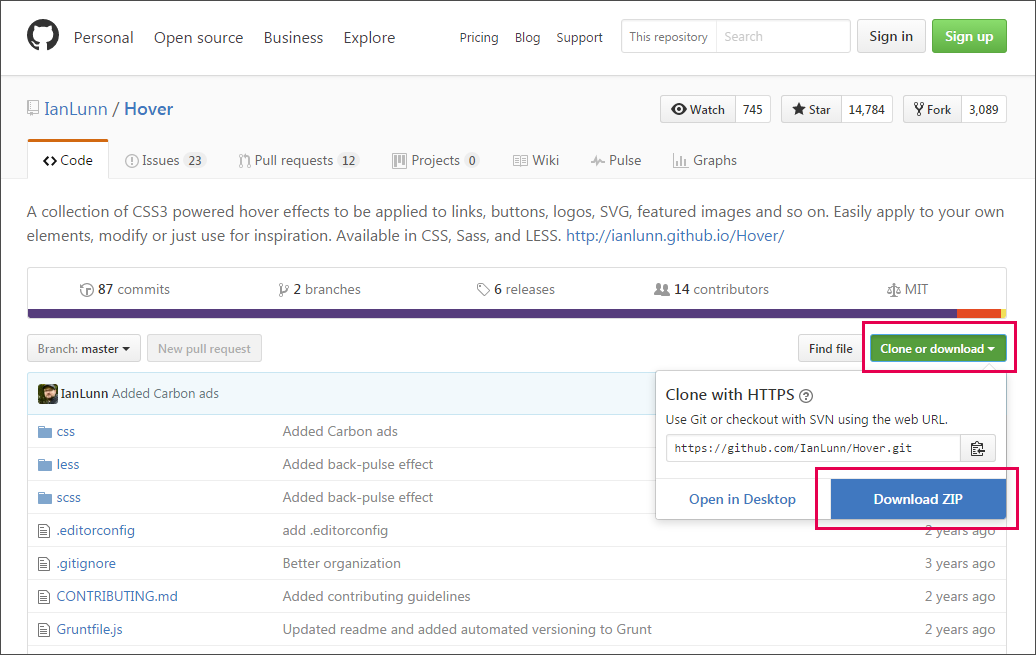Screen dimensions: 1036x655
Task: Open the CONTRIBUTING.md file
Action: coord(117,597)
